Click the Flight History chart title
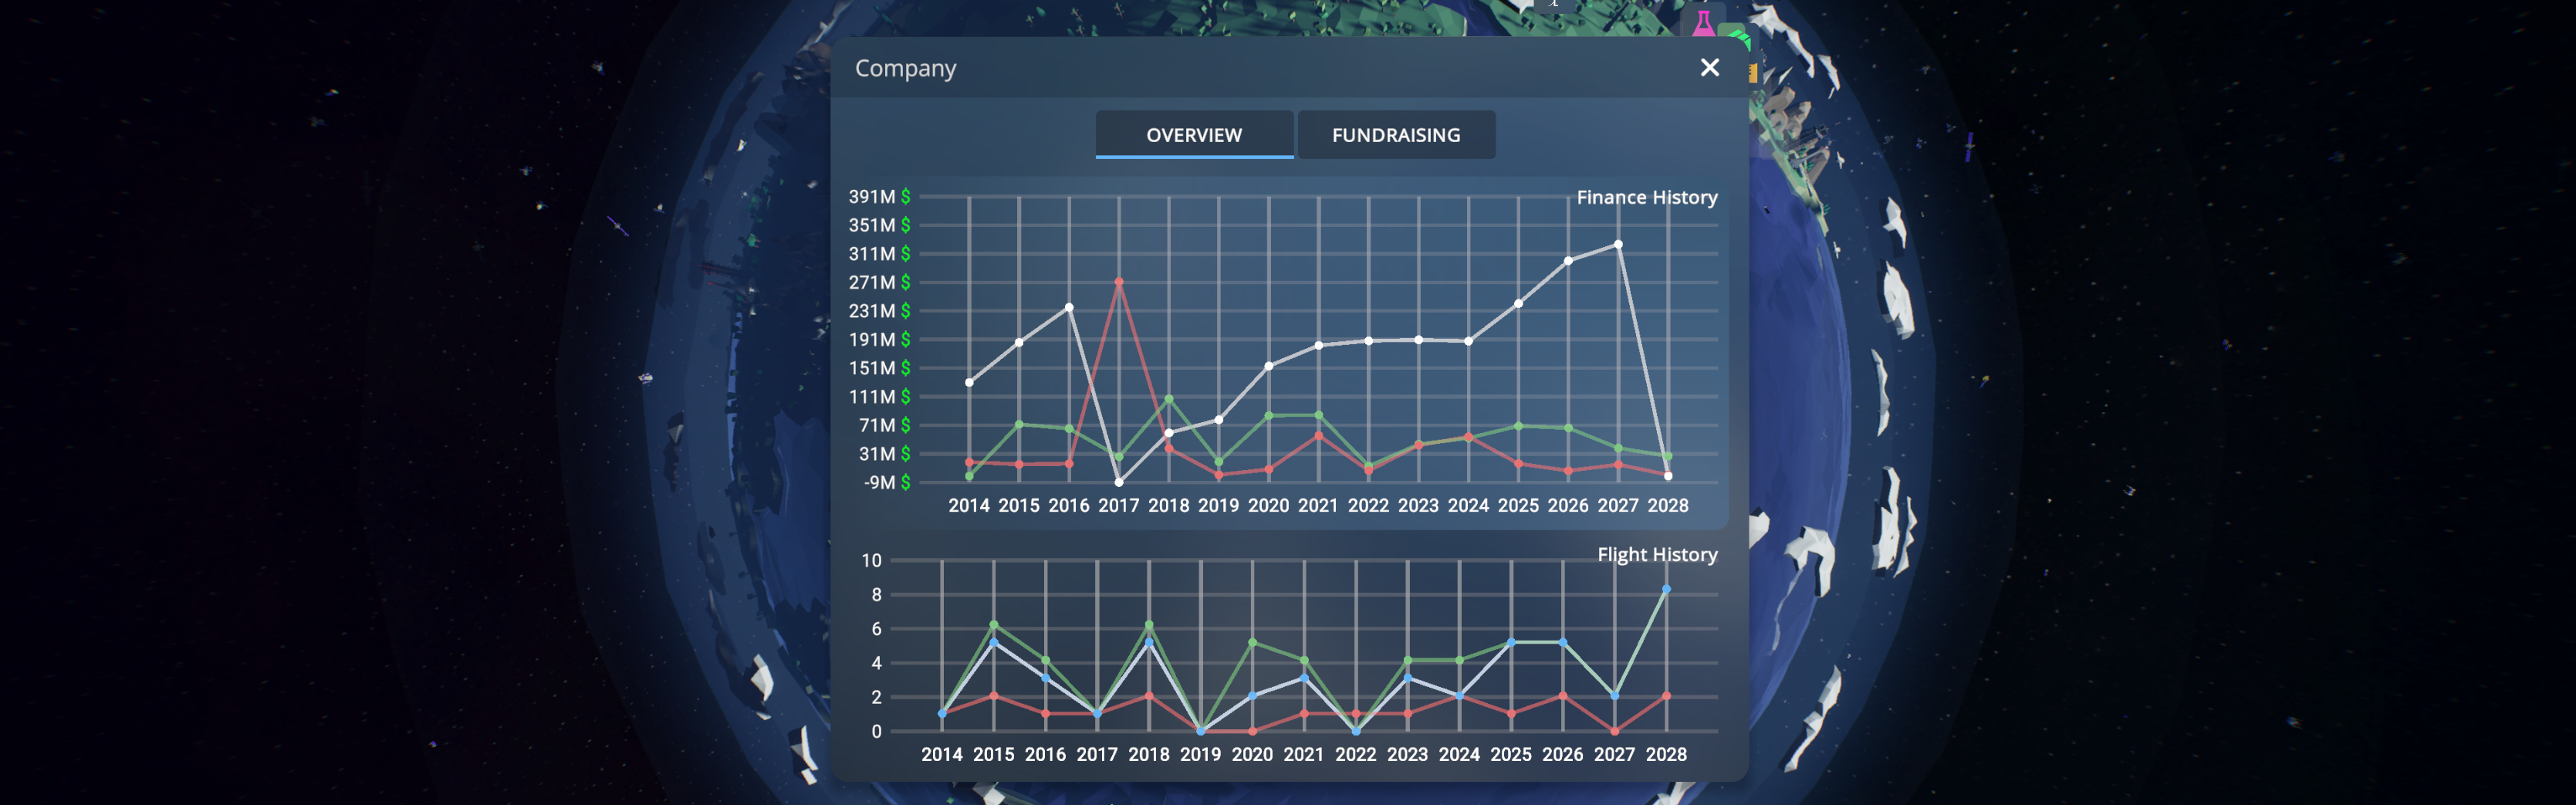 pyautogui.click(x=1656, y=554)
